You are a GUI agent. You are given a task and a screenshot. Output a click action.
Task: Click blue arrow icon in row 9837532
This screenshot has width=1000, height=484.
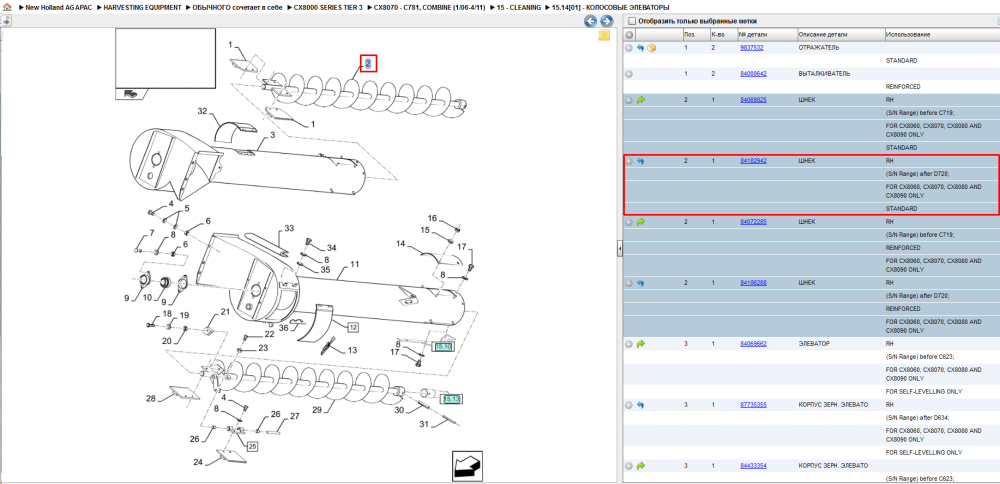[640, 48]
